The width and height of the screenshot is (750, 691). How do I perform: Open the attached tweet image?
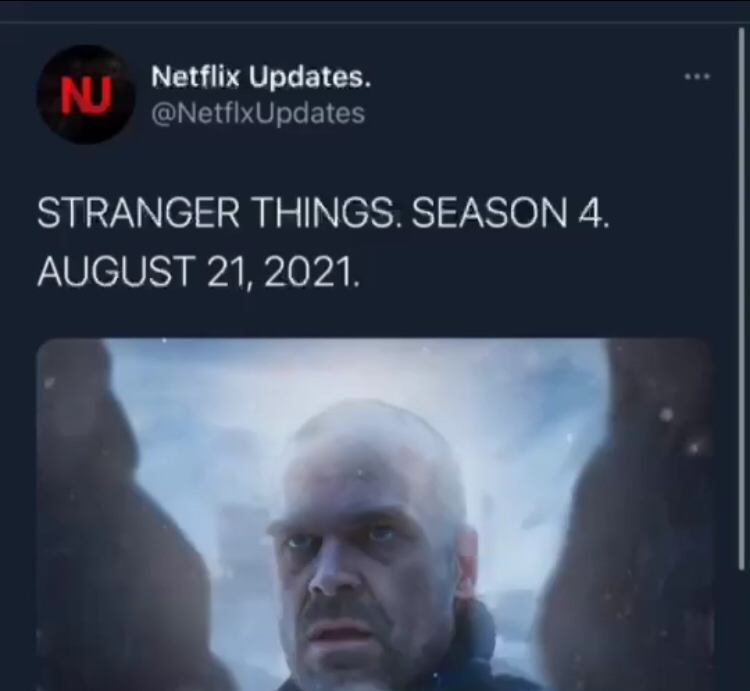tap(375, 515)
